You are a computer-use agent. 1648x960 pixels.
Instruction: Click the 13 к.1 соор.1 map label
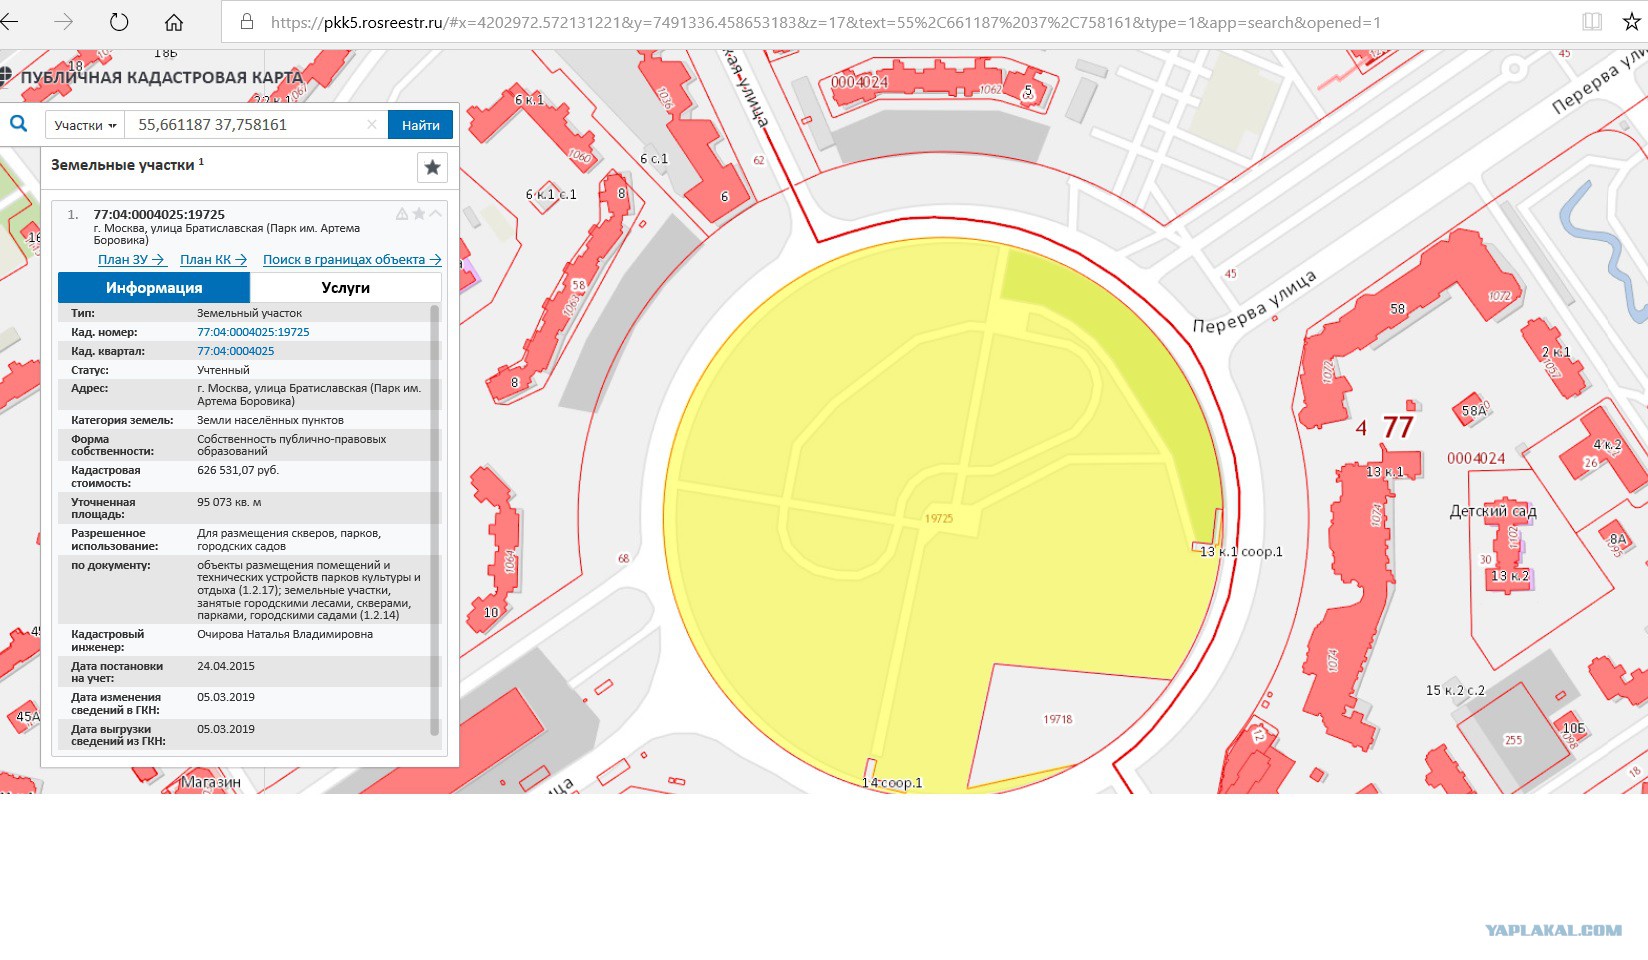pos(1241,551)
